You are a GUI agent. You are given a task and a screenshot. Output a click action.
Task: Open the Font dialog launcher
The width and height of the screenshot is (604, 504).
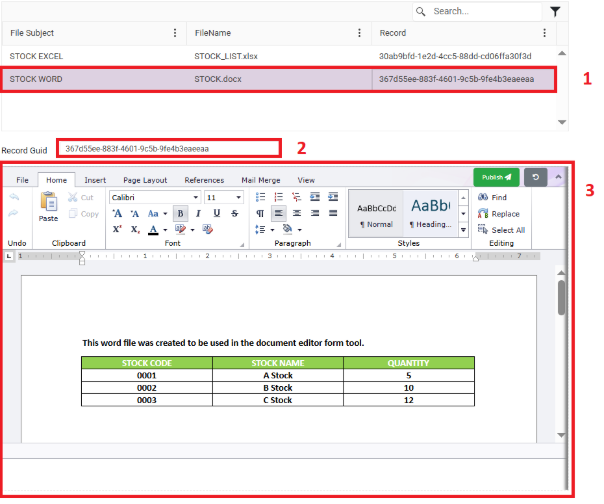point(242,244)
